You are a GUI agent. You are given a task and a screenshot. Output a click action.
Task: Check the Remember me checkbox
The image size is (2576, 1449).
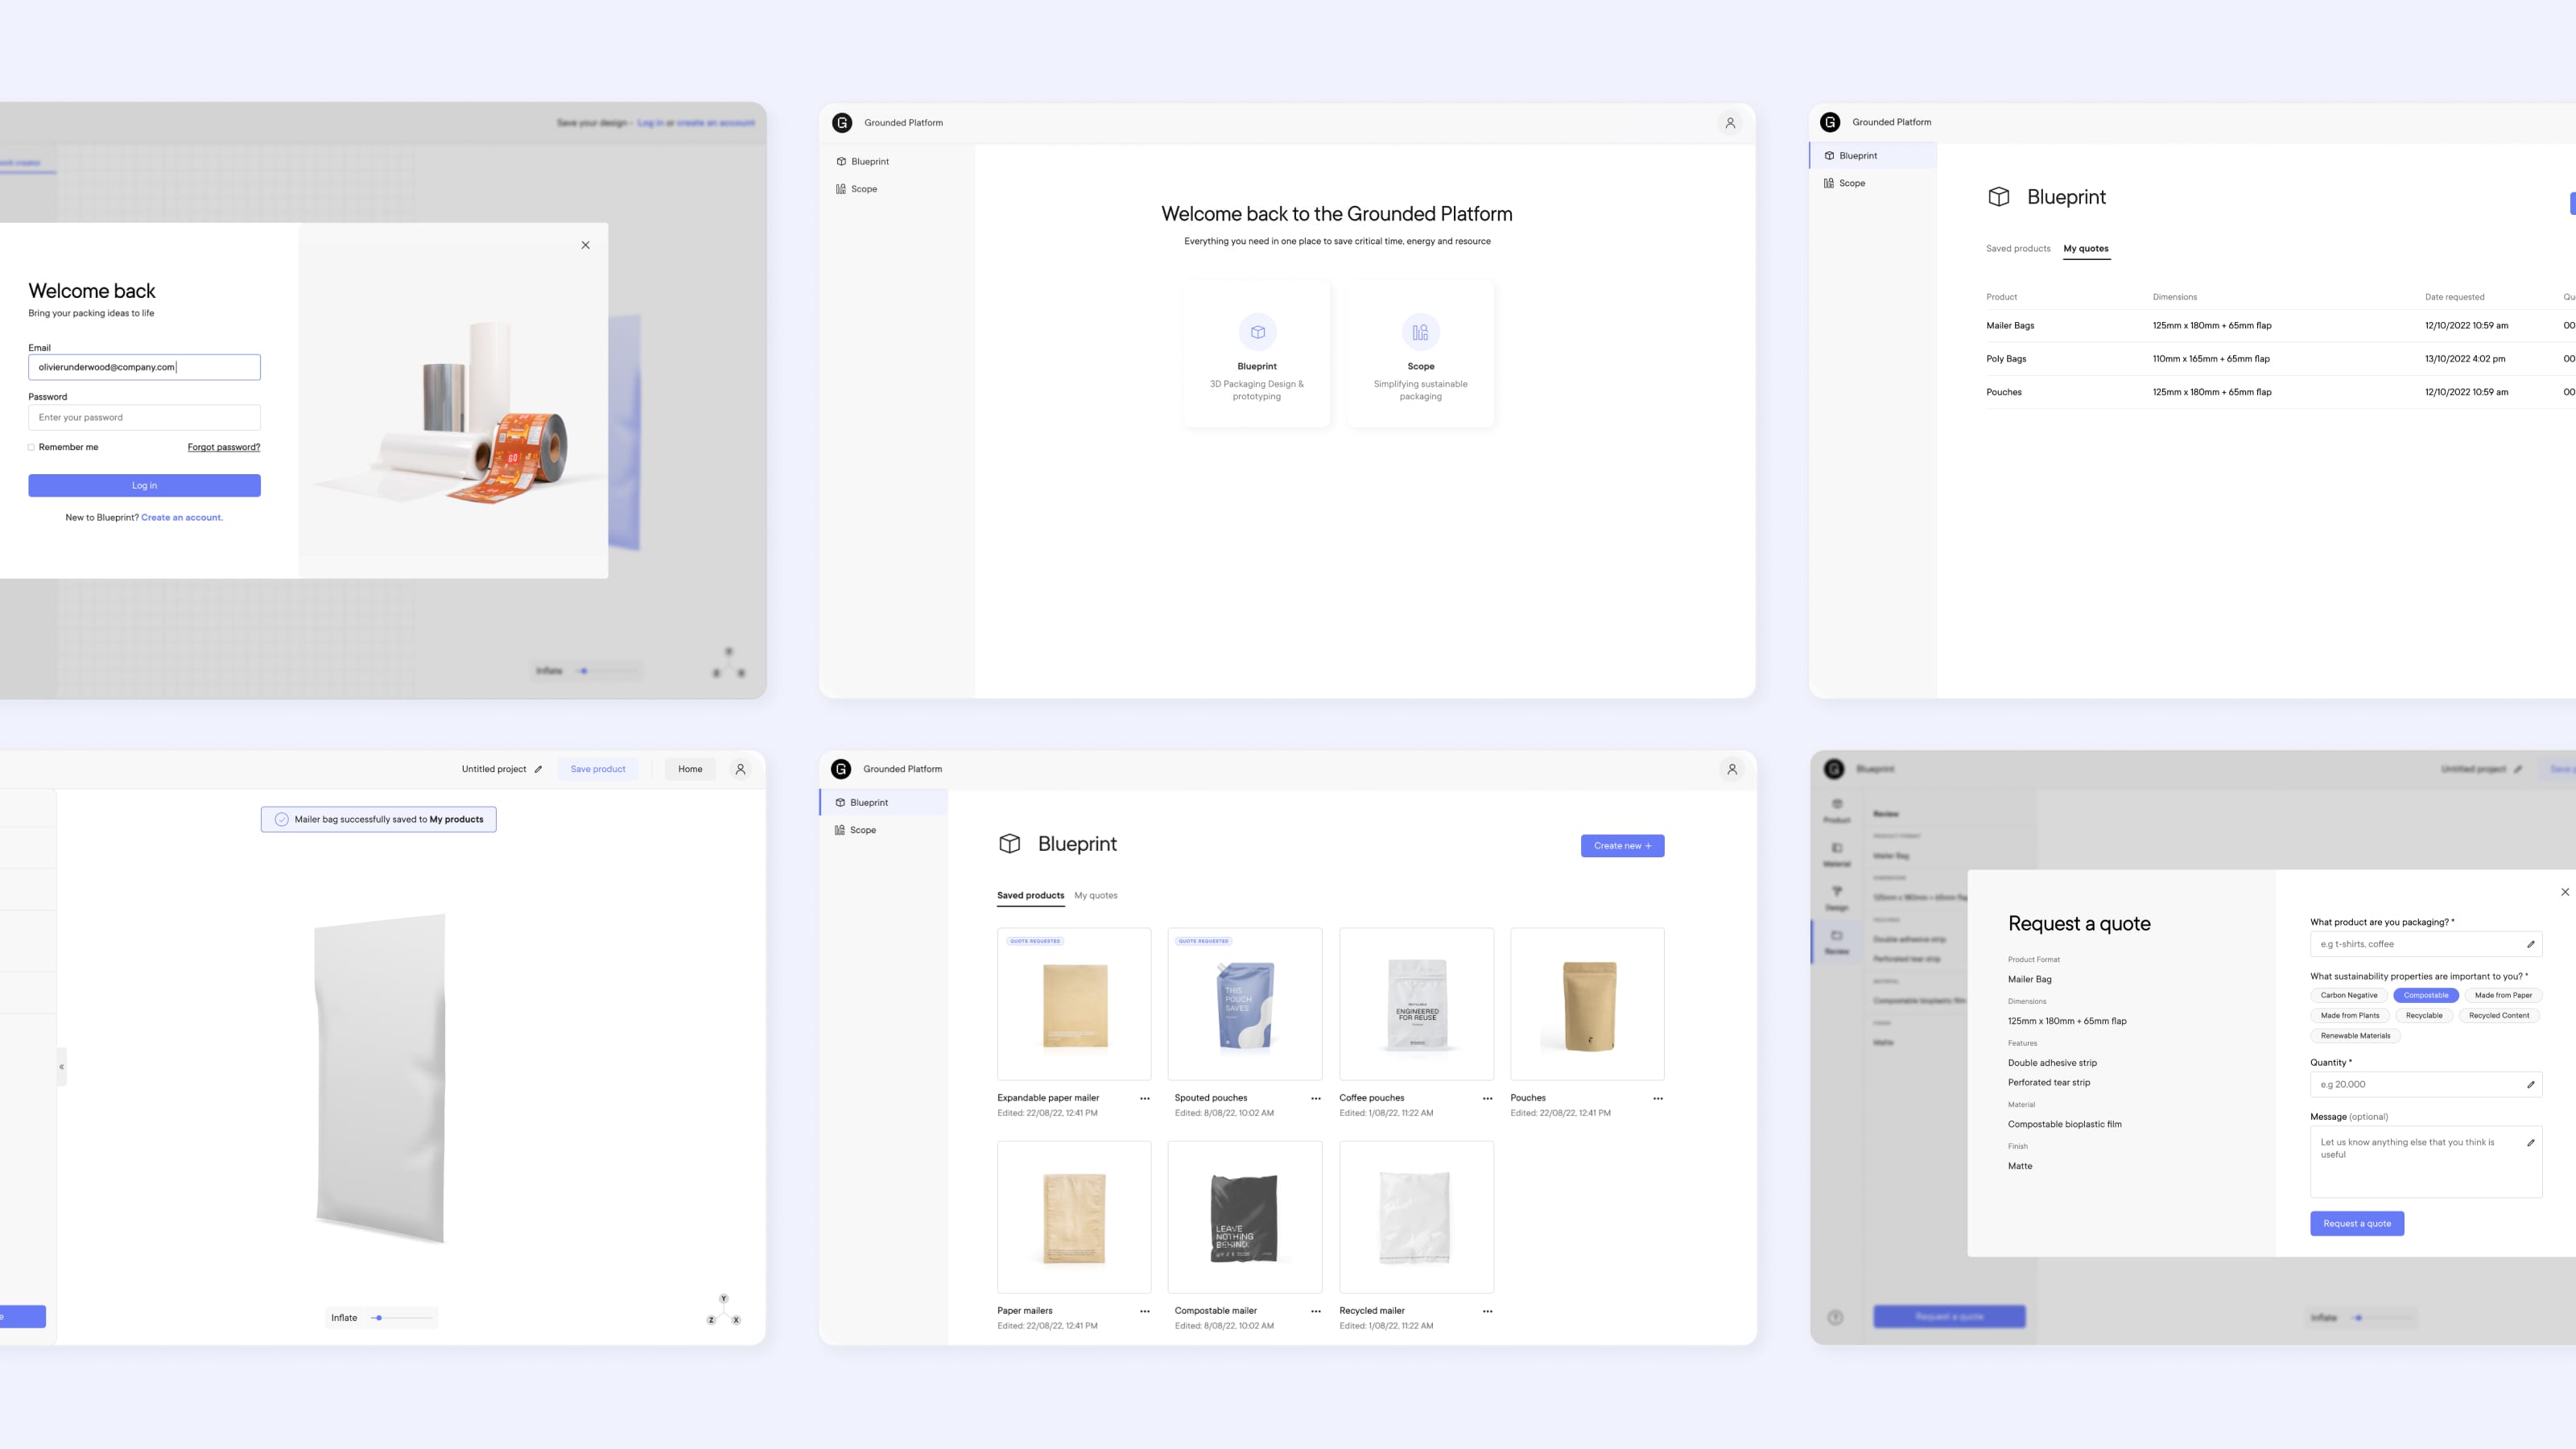click(x=31, y=447)
